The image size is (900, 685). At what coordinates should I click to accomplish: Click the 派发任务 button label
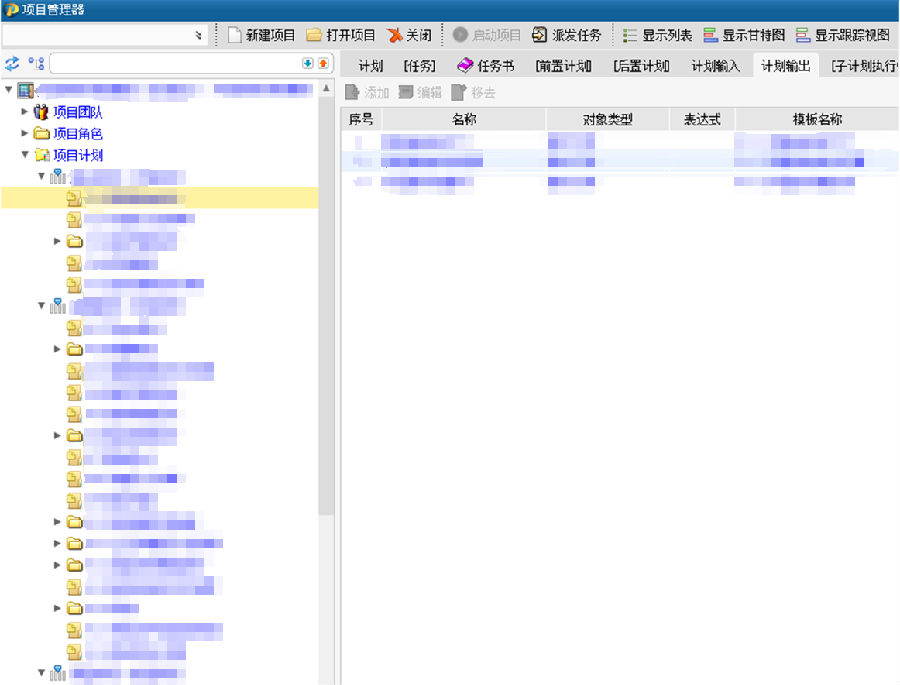click(577, 36)
